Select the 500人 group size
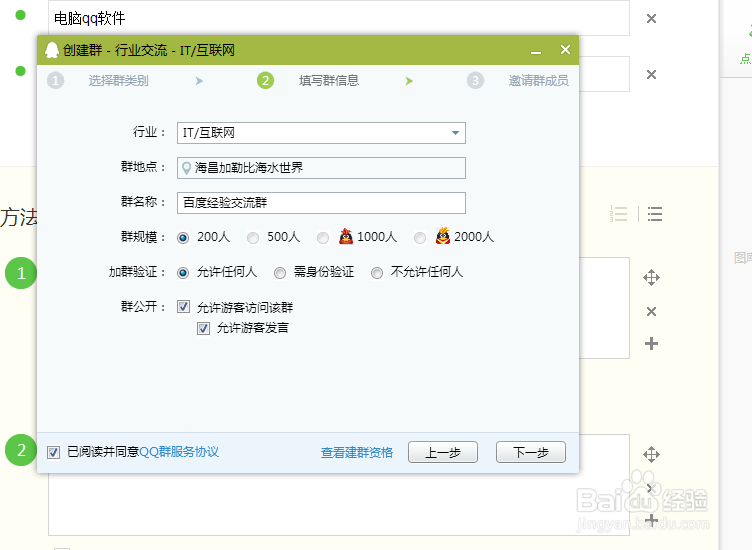 [253, 238]
